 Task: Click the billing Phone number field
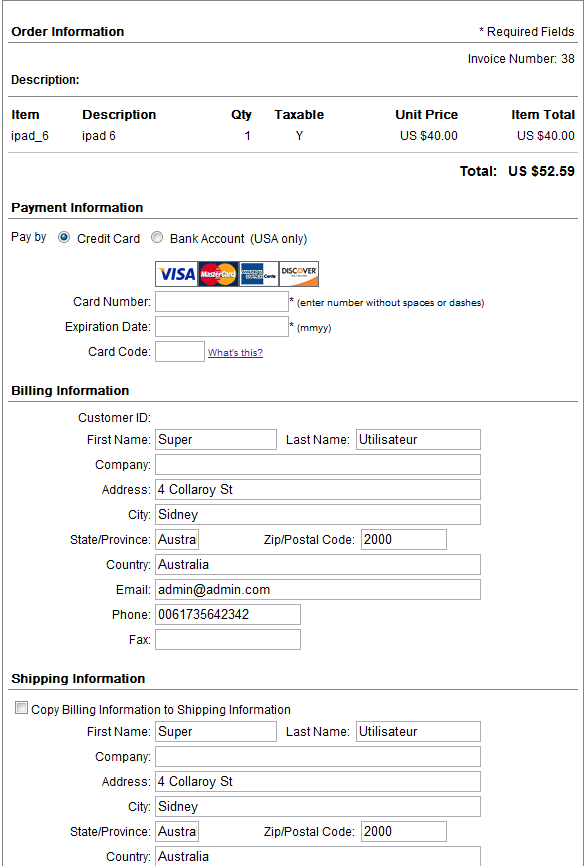click(228, 614)
